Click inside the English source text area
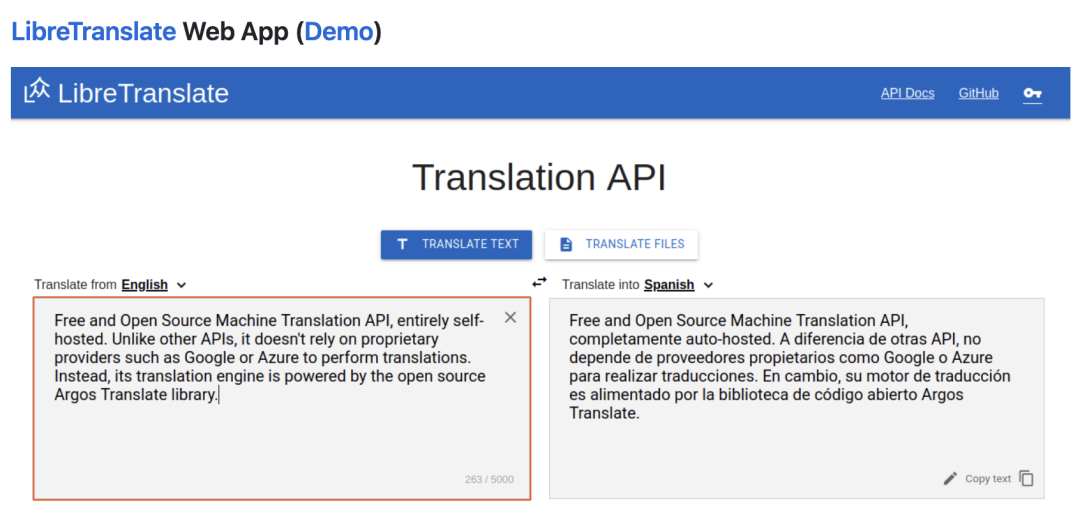 pos(282,398)
